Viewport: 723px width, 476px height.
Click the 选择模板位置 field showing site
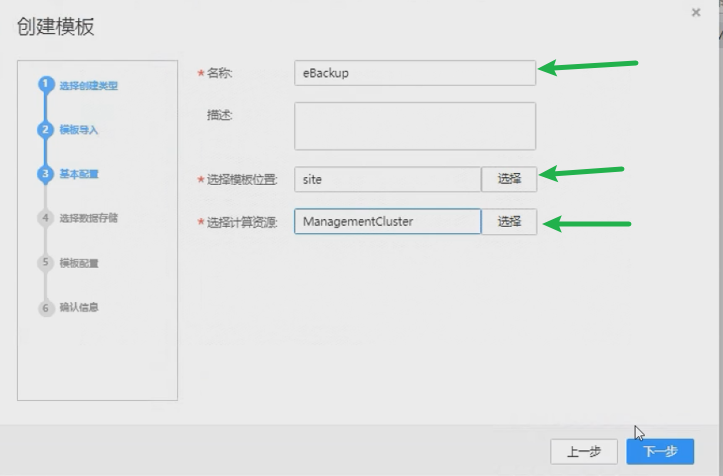pyautogui.click(x=387, y=179)
